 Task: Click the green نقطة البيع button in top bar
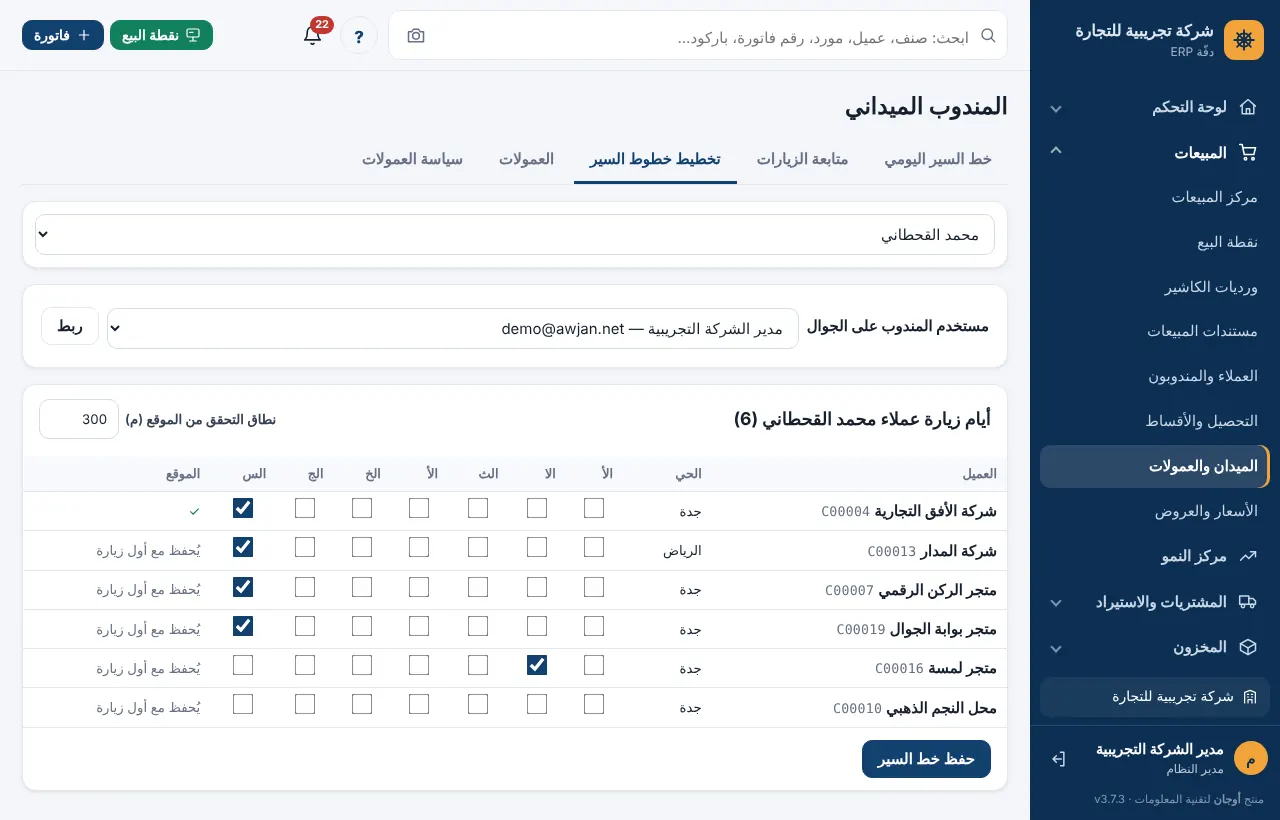coord(161,35)
